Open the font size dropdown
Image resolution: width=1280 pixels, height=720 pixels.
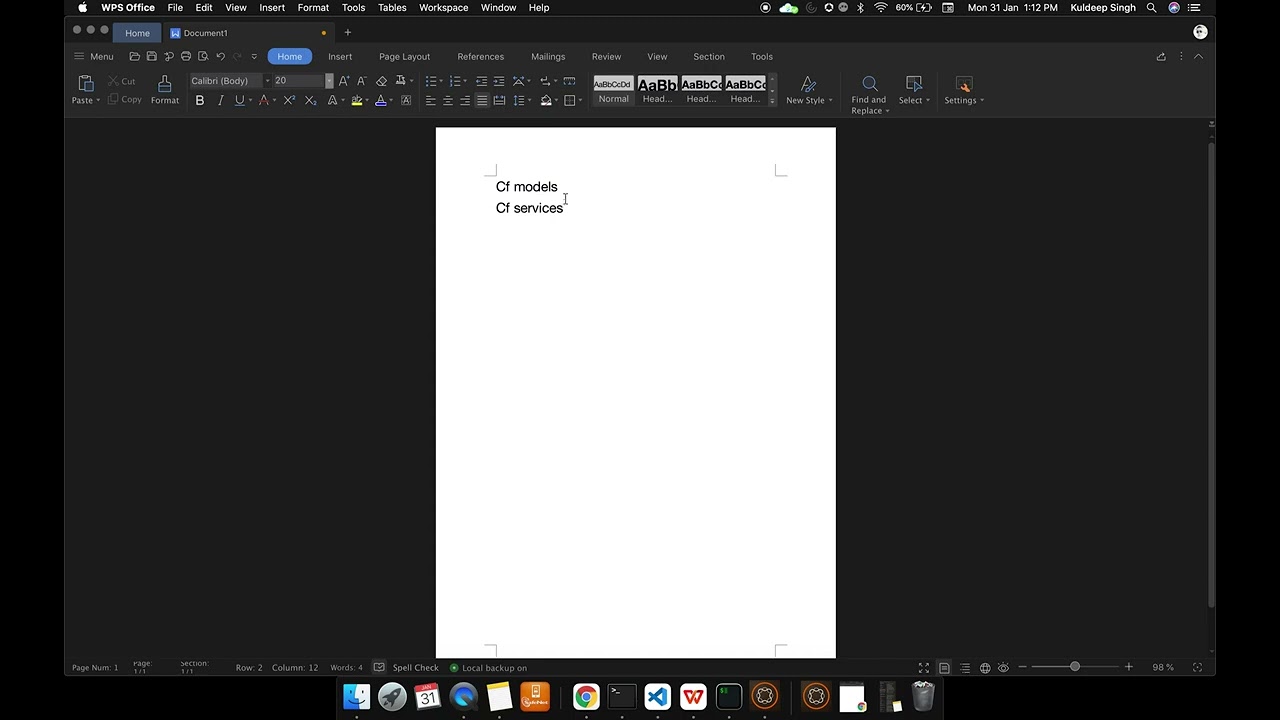pyautogui.click(x=329, y=81)
